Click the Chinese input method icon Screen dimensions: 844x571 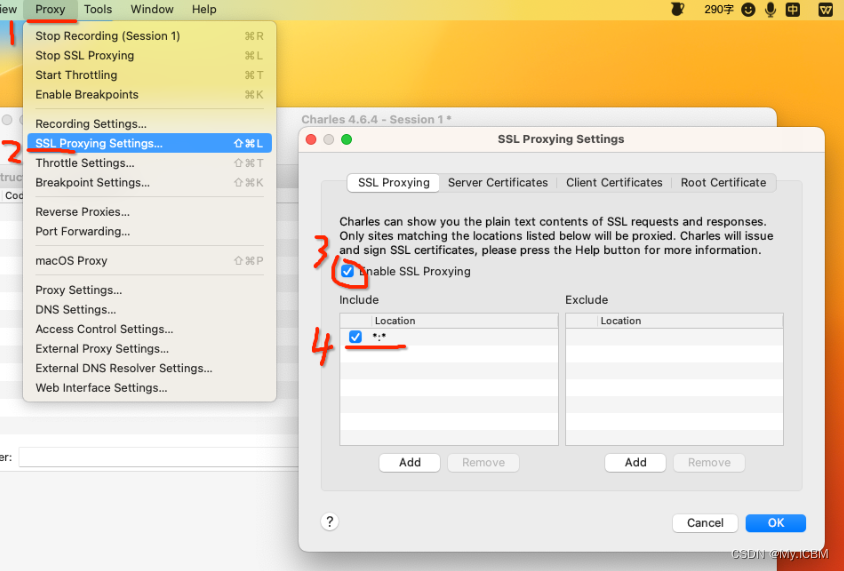click(793, 9)
